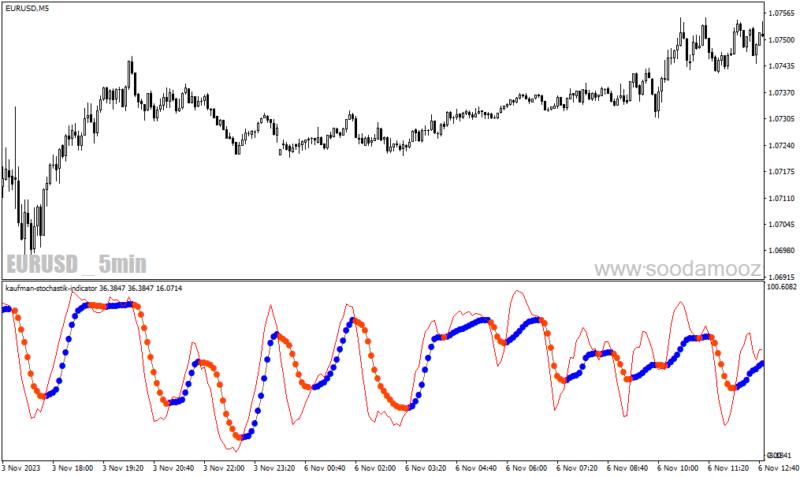Click the 1.06980 price axis label
Screen dimensions: 800x477
pos(782,250)
